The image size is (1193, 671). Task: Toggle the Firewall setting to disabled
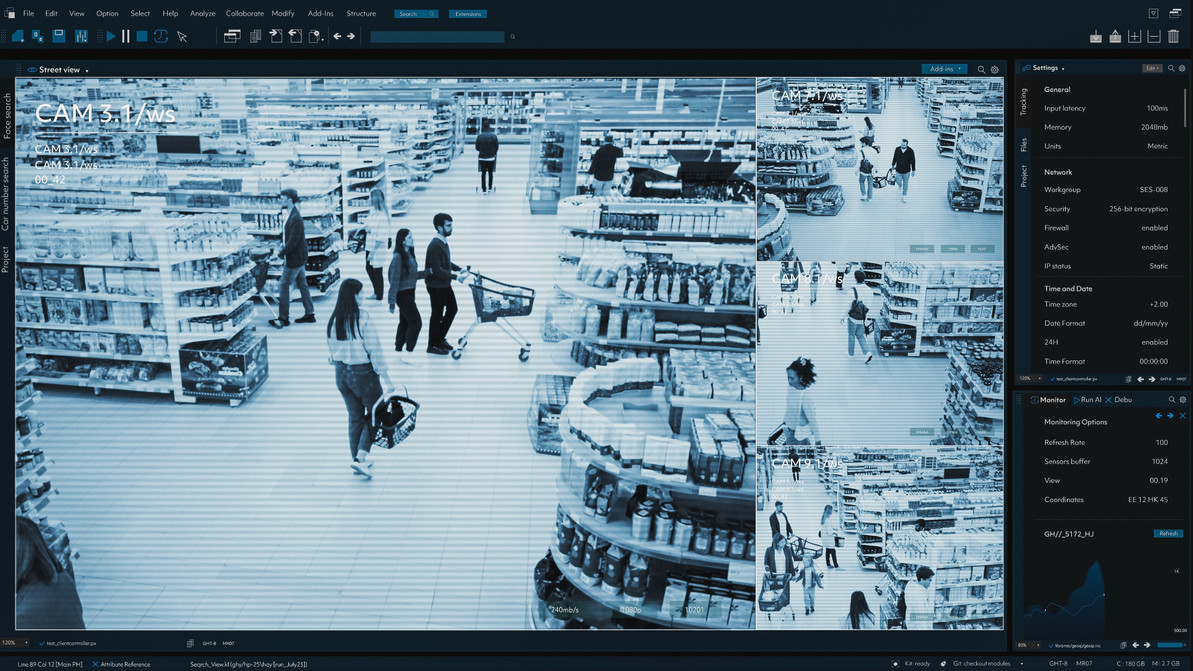(x=1157, y=227)
